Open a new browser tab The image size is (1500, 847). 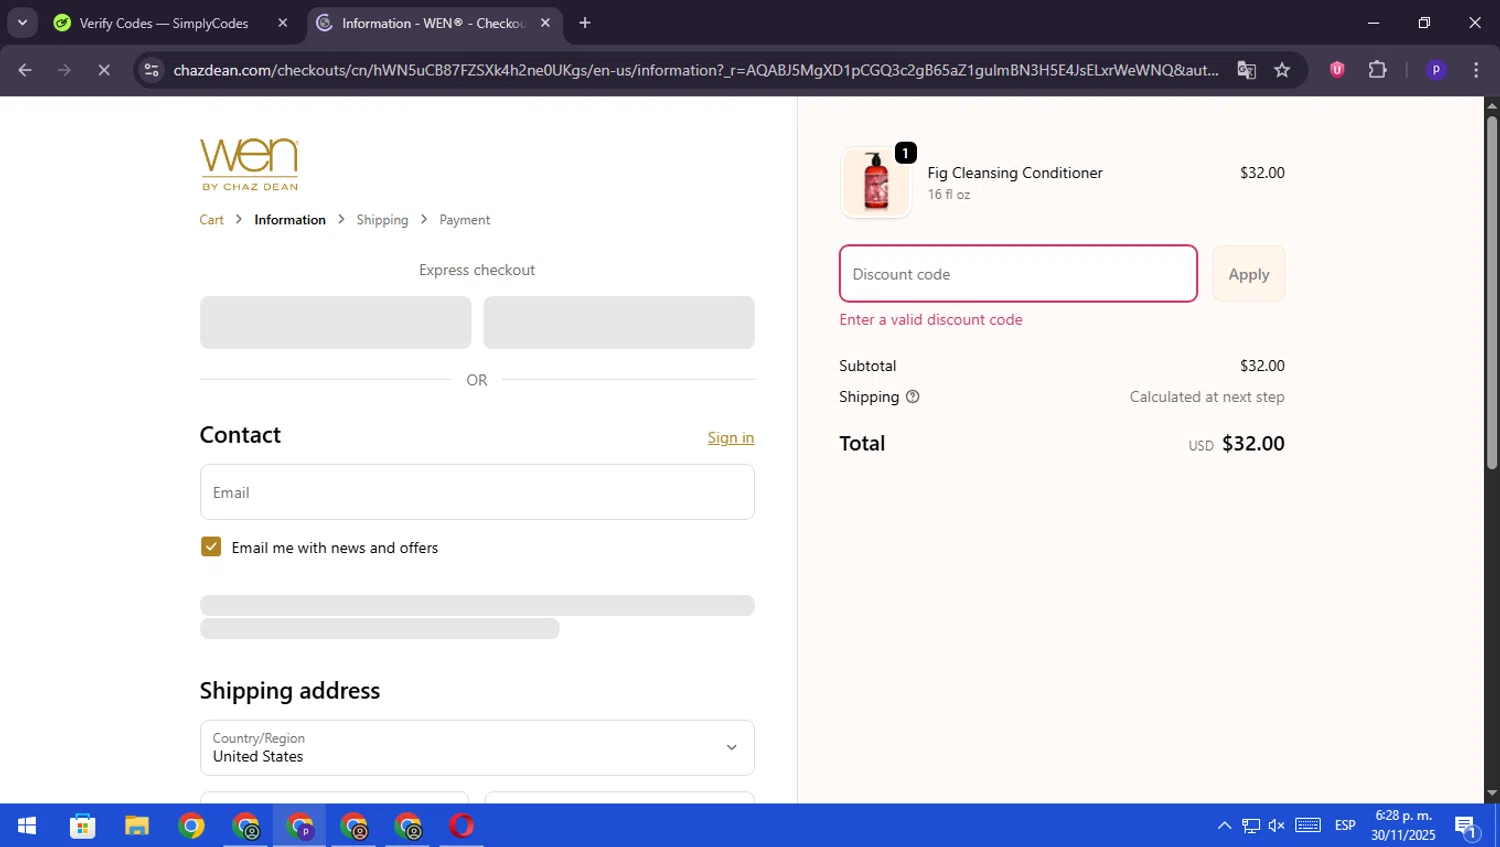click(x=585, y=23)
